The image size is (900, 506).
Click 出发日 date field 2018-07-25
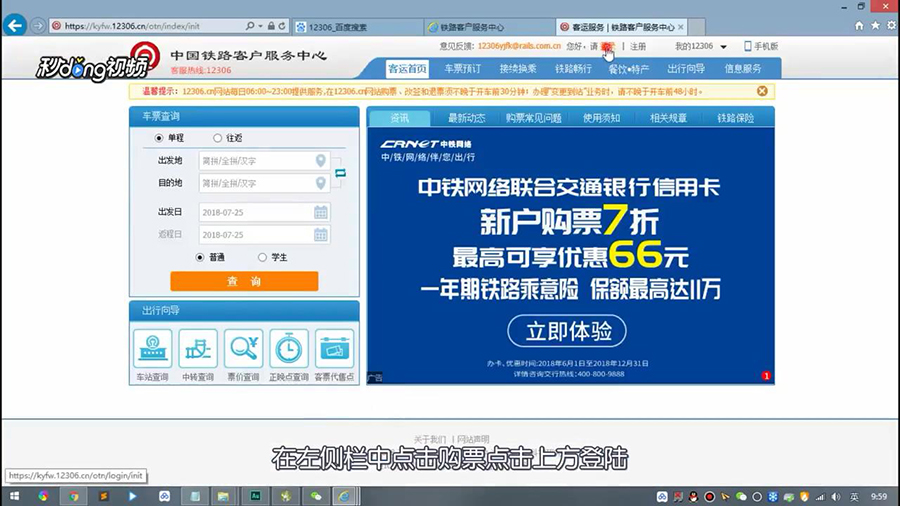(x=264, y=212)
